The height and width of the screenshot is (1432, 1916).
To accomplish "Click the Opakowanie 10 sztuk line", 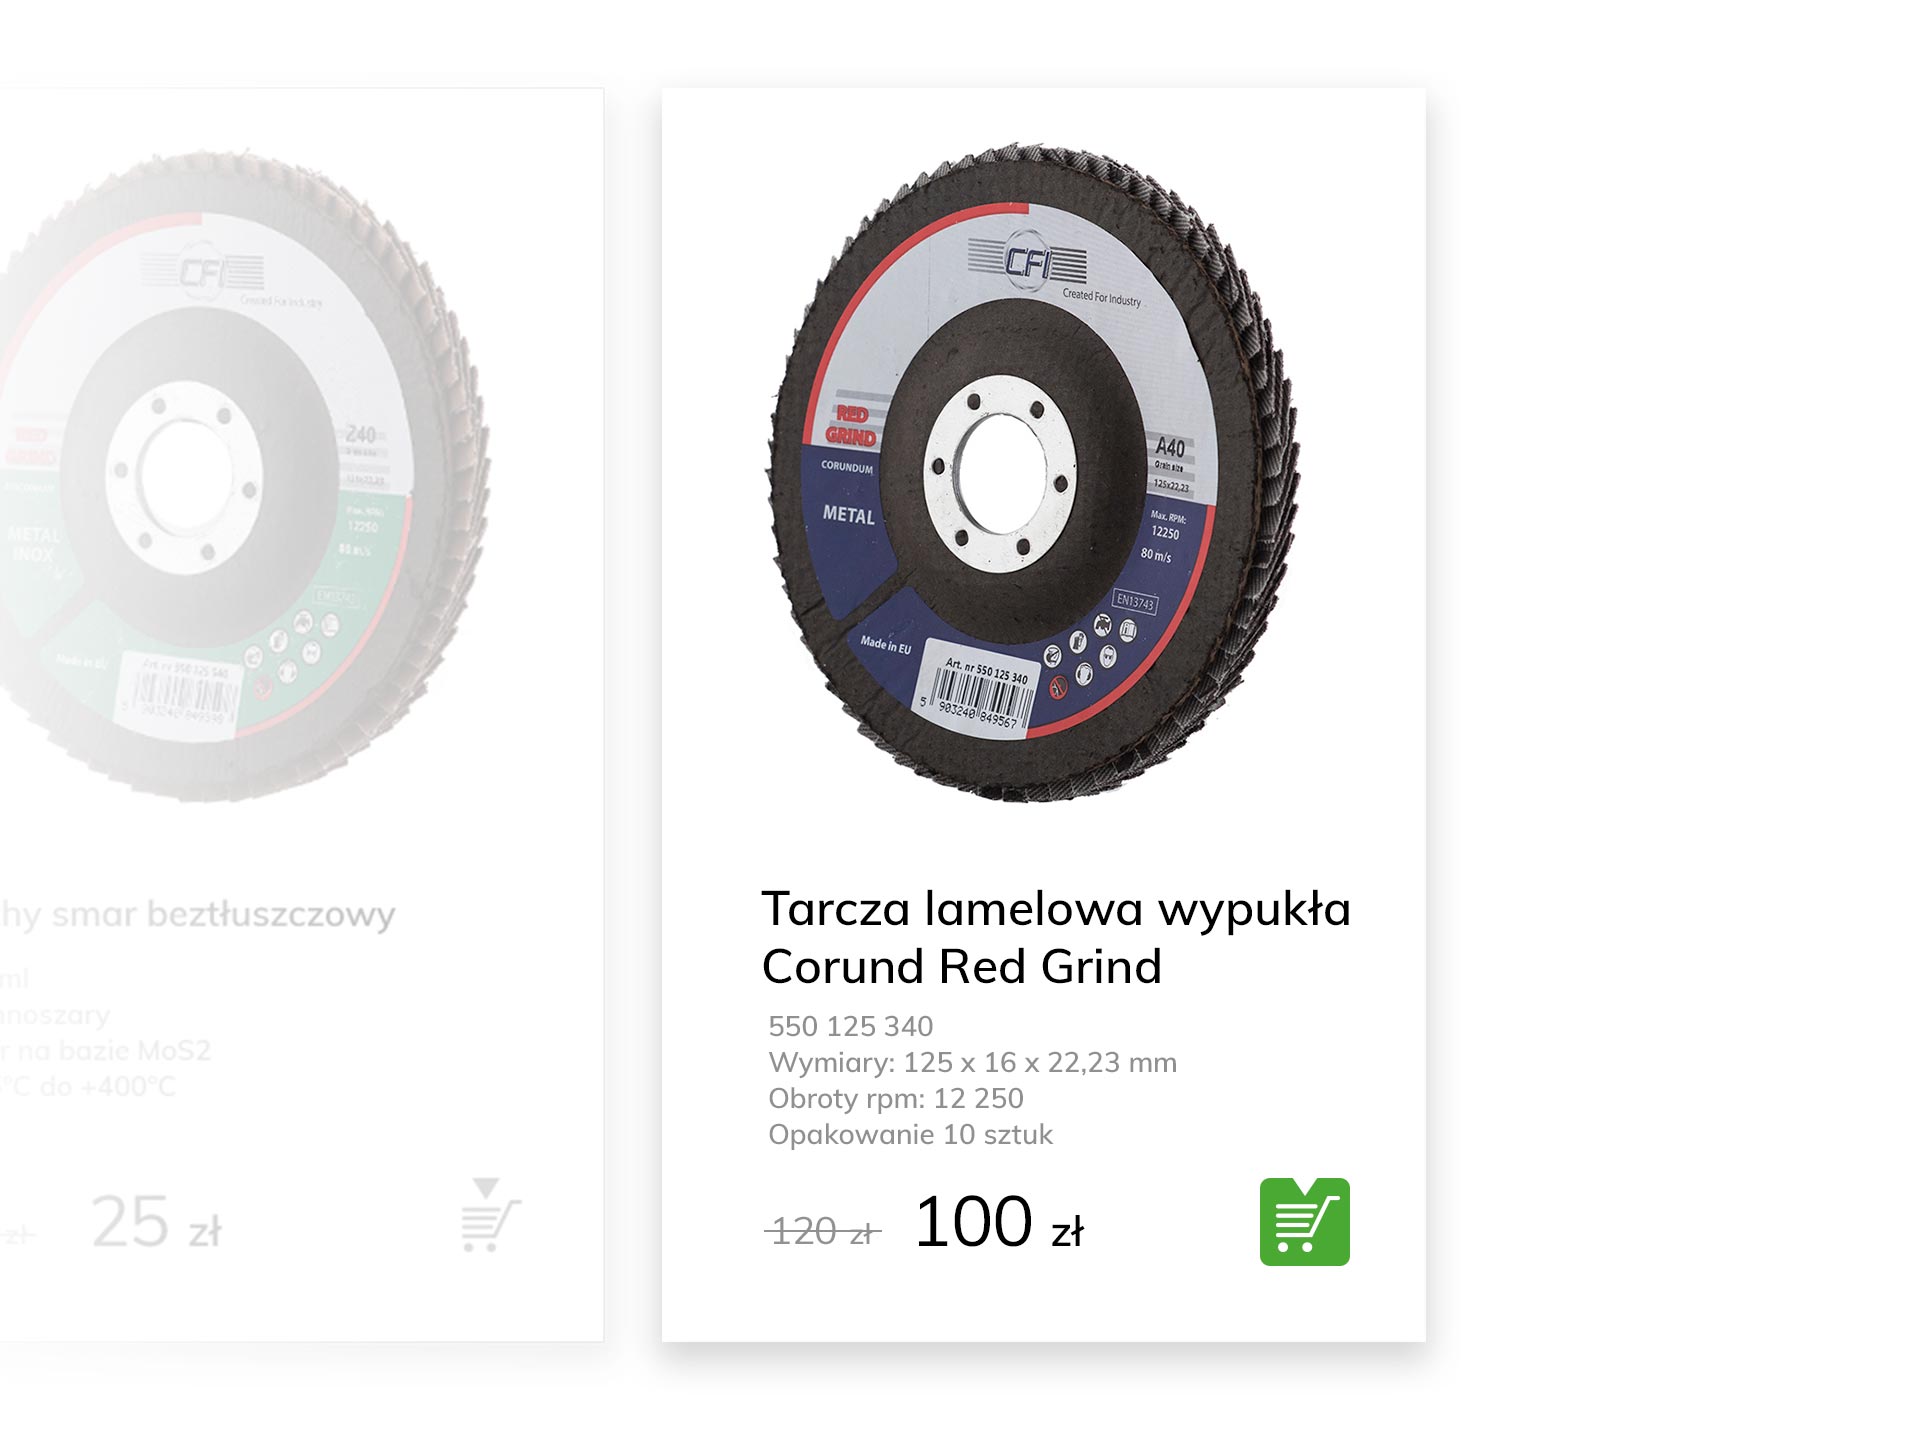I will pos(910,1134).
